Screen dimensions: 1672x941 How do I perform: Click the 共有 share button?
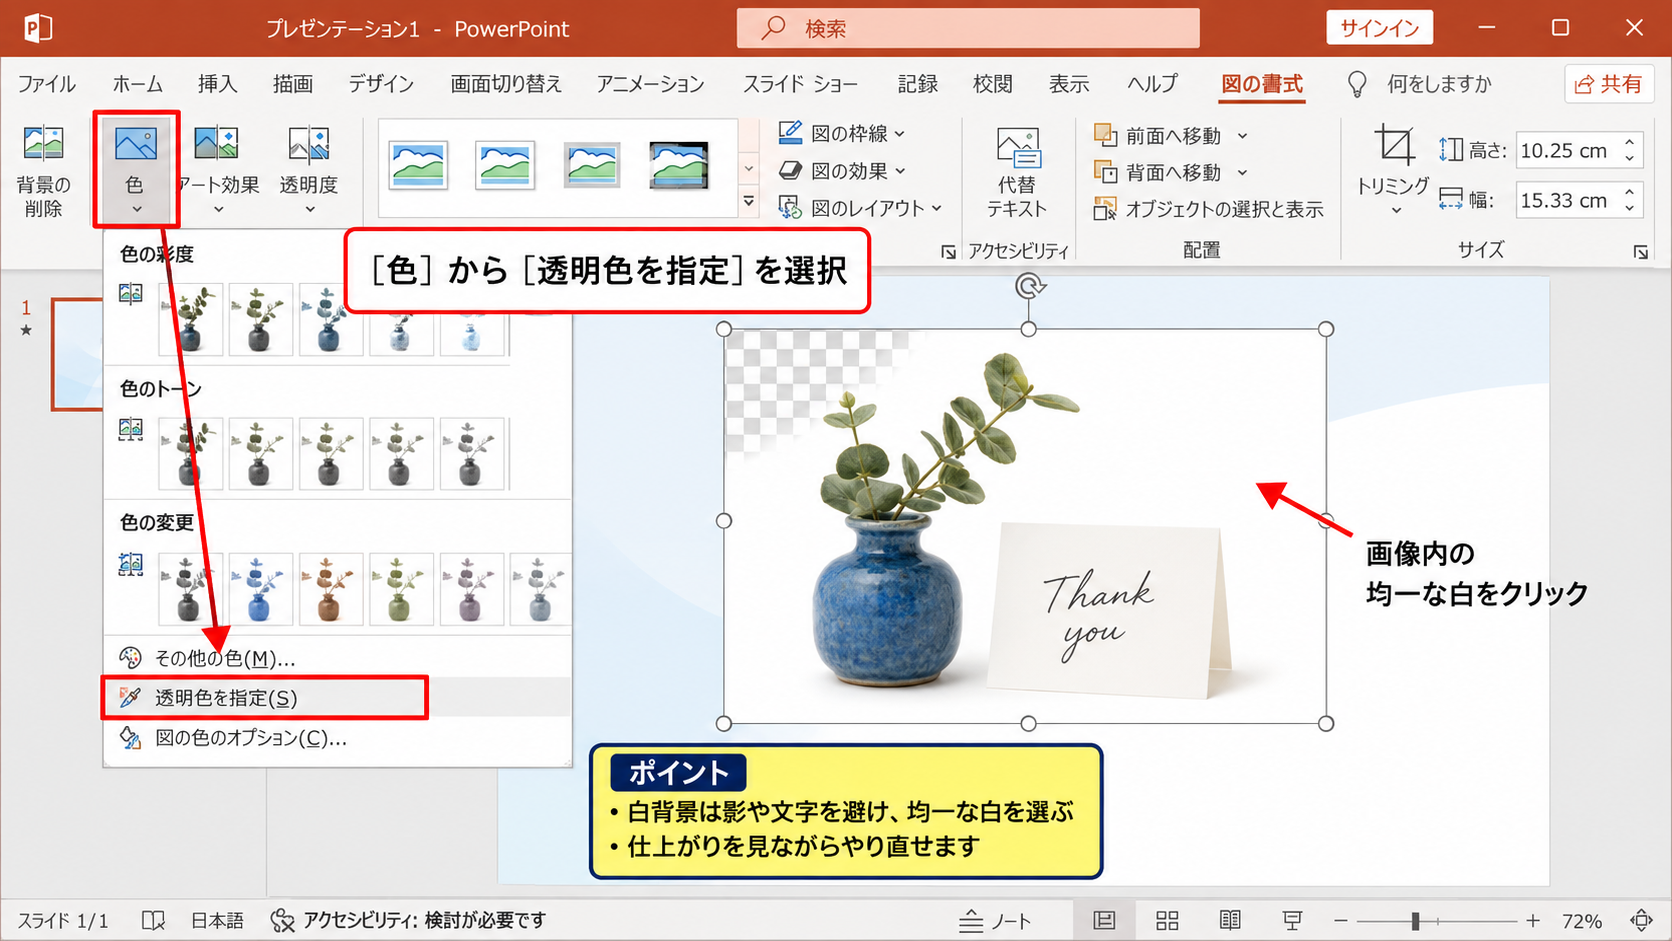pos(1608,84)
